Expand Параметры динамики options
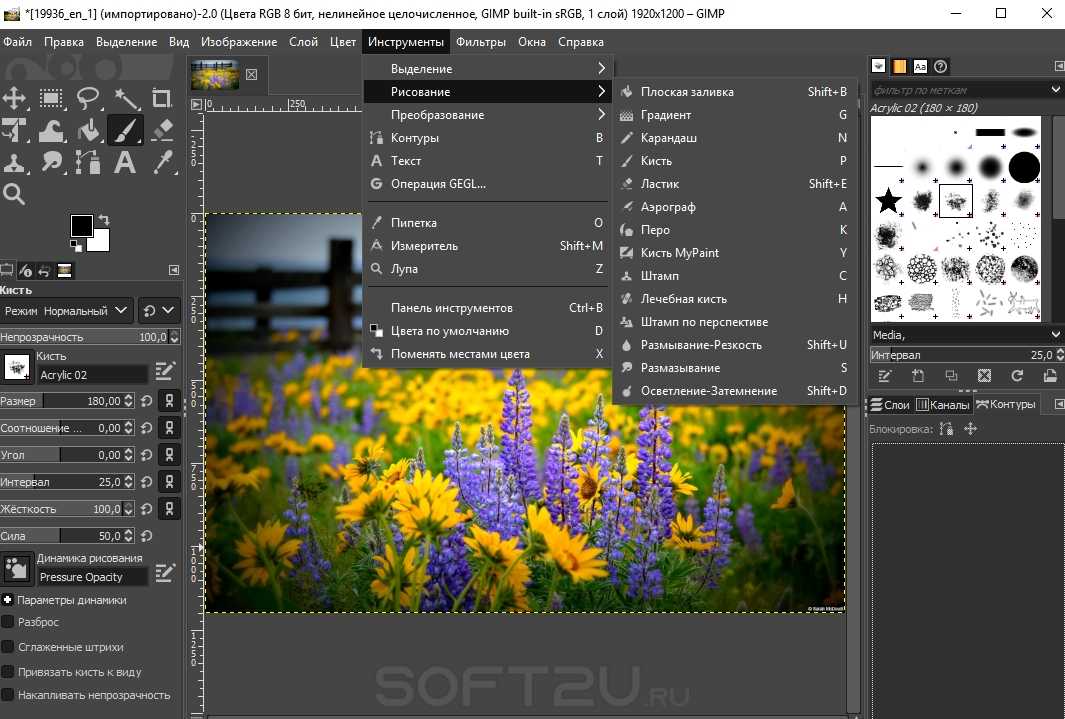The image size is (1065, 719). 7,600
